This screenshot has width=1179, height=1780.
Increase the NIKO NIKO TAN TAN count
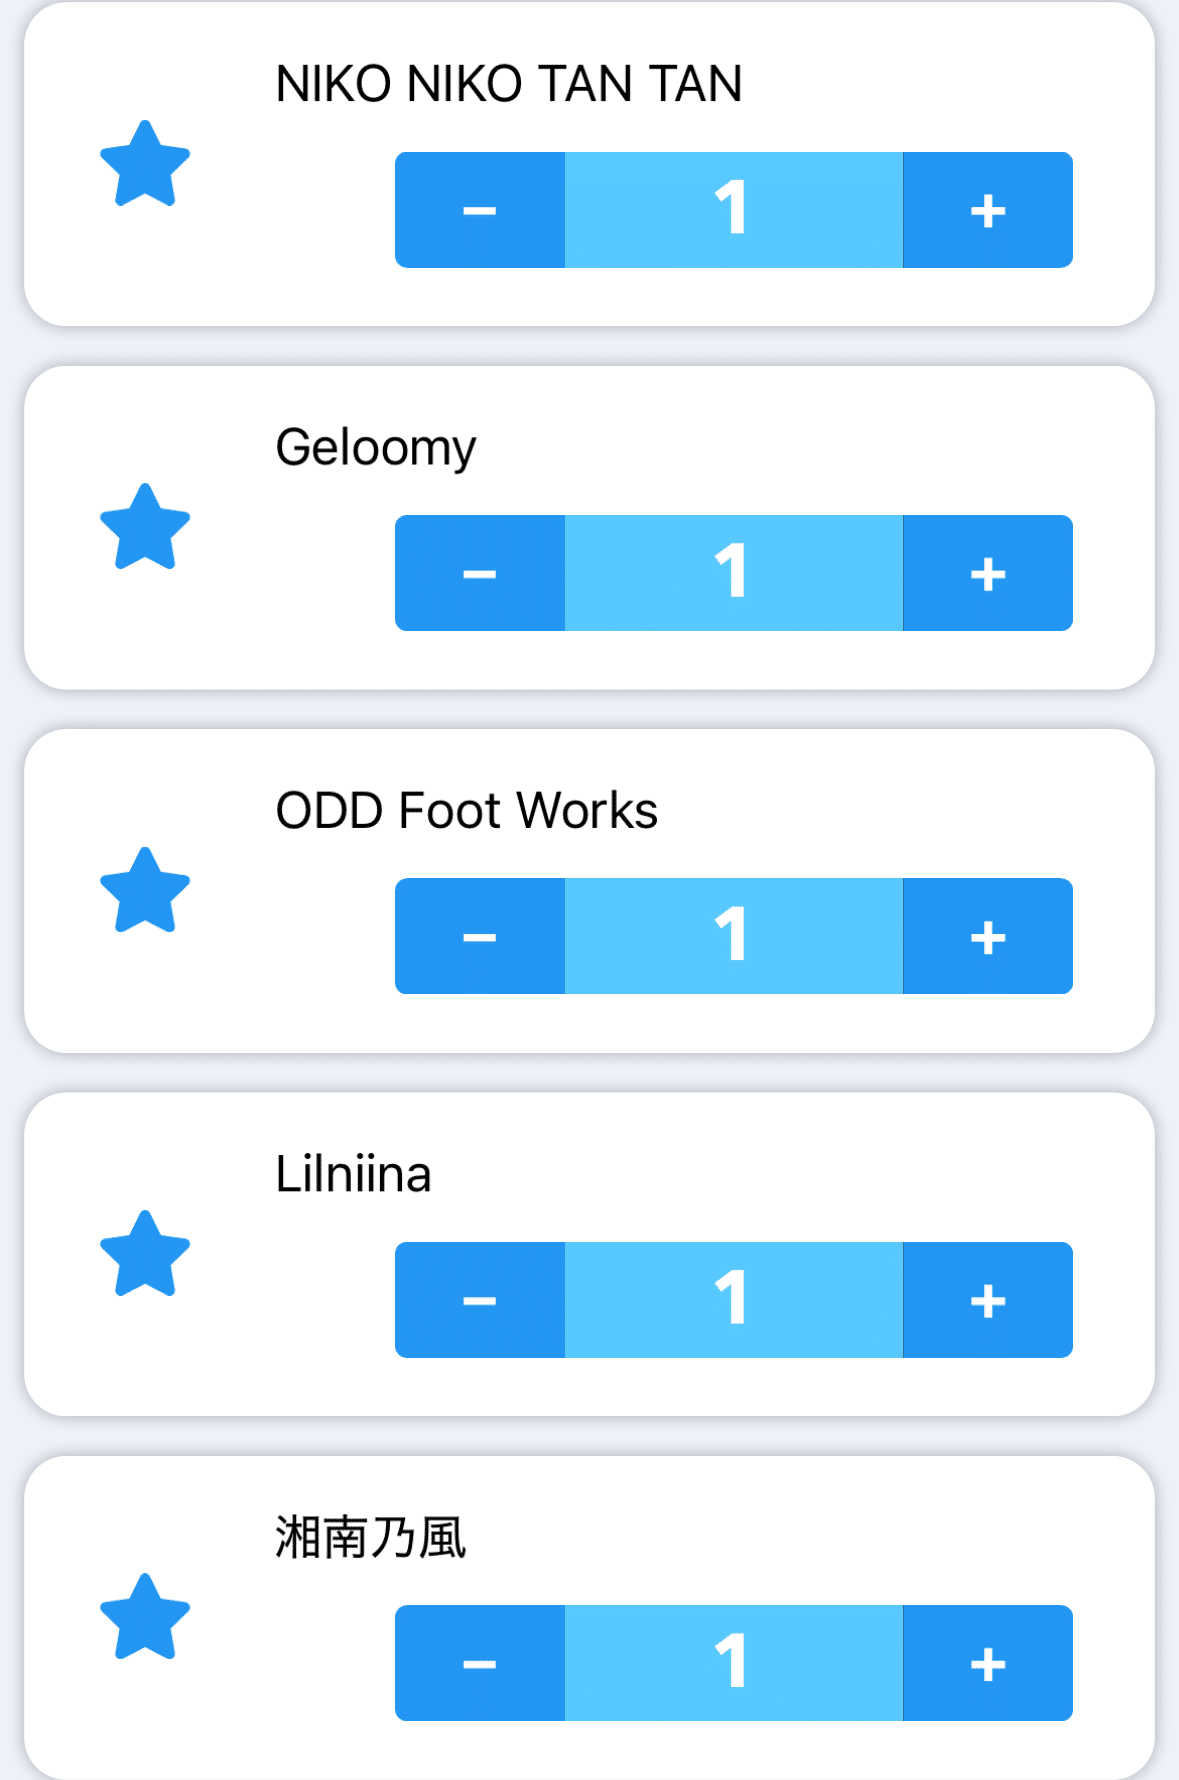(x=988, y=210)
